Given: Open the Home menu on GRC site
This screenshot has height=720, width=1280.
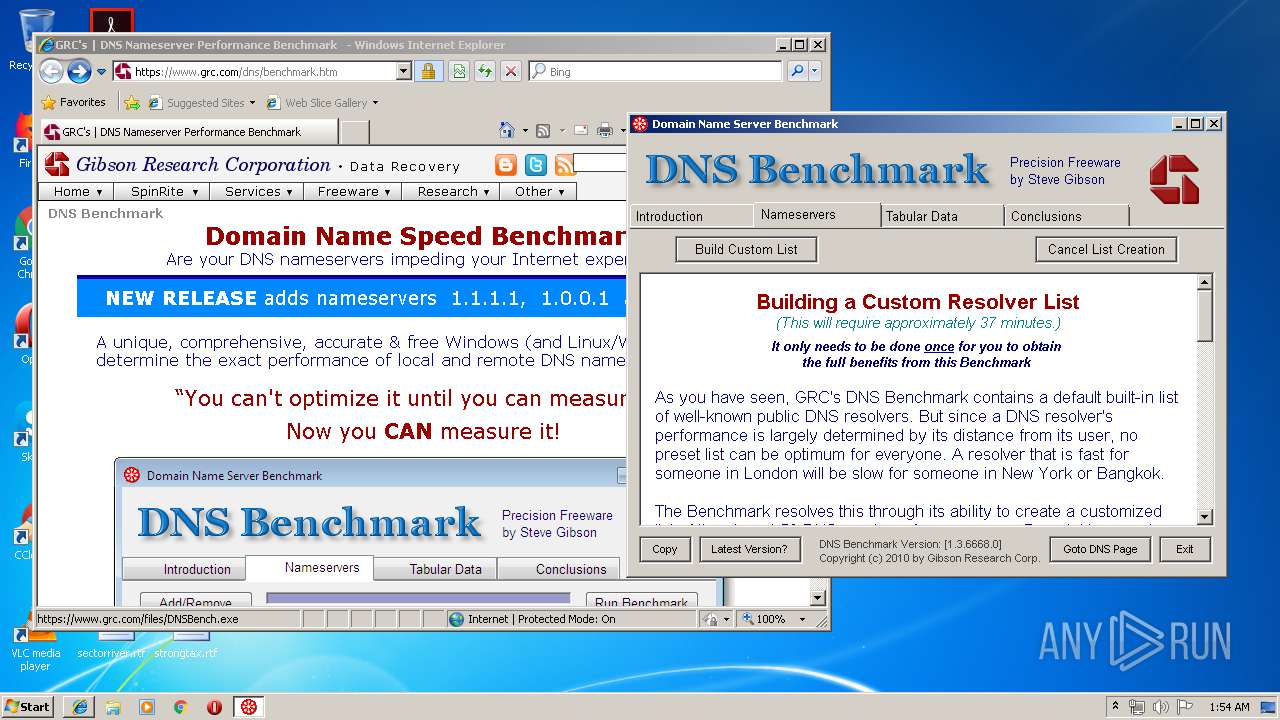Looking at the screenshot, I should [77, 191].
